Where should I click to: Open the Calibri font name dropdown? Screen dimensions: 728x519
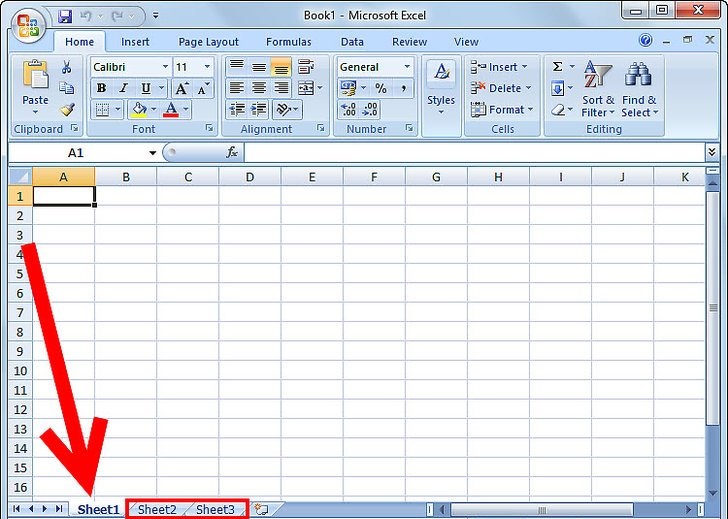(165, 67)
